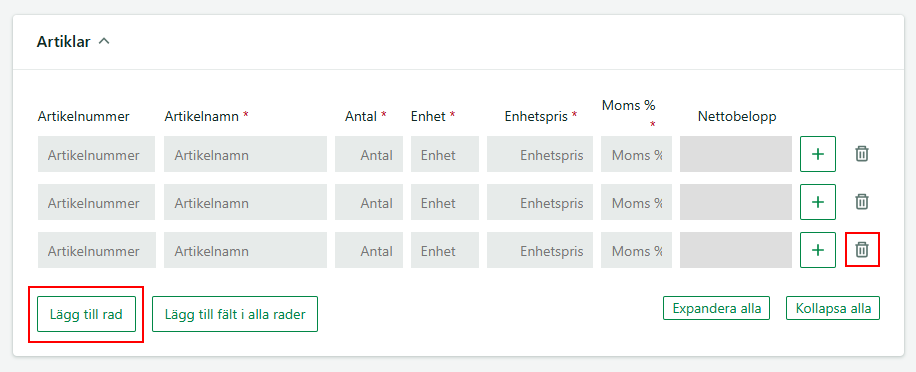Collapse all rows with Kollapsa alla
The image size is (916, 372).
[x=833, y=308]
